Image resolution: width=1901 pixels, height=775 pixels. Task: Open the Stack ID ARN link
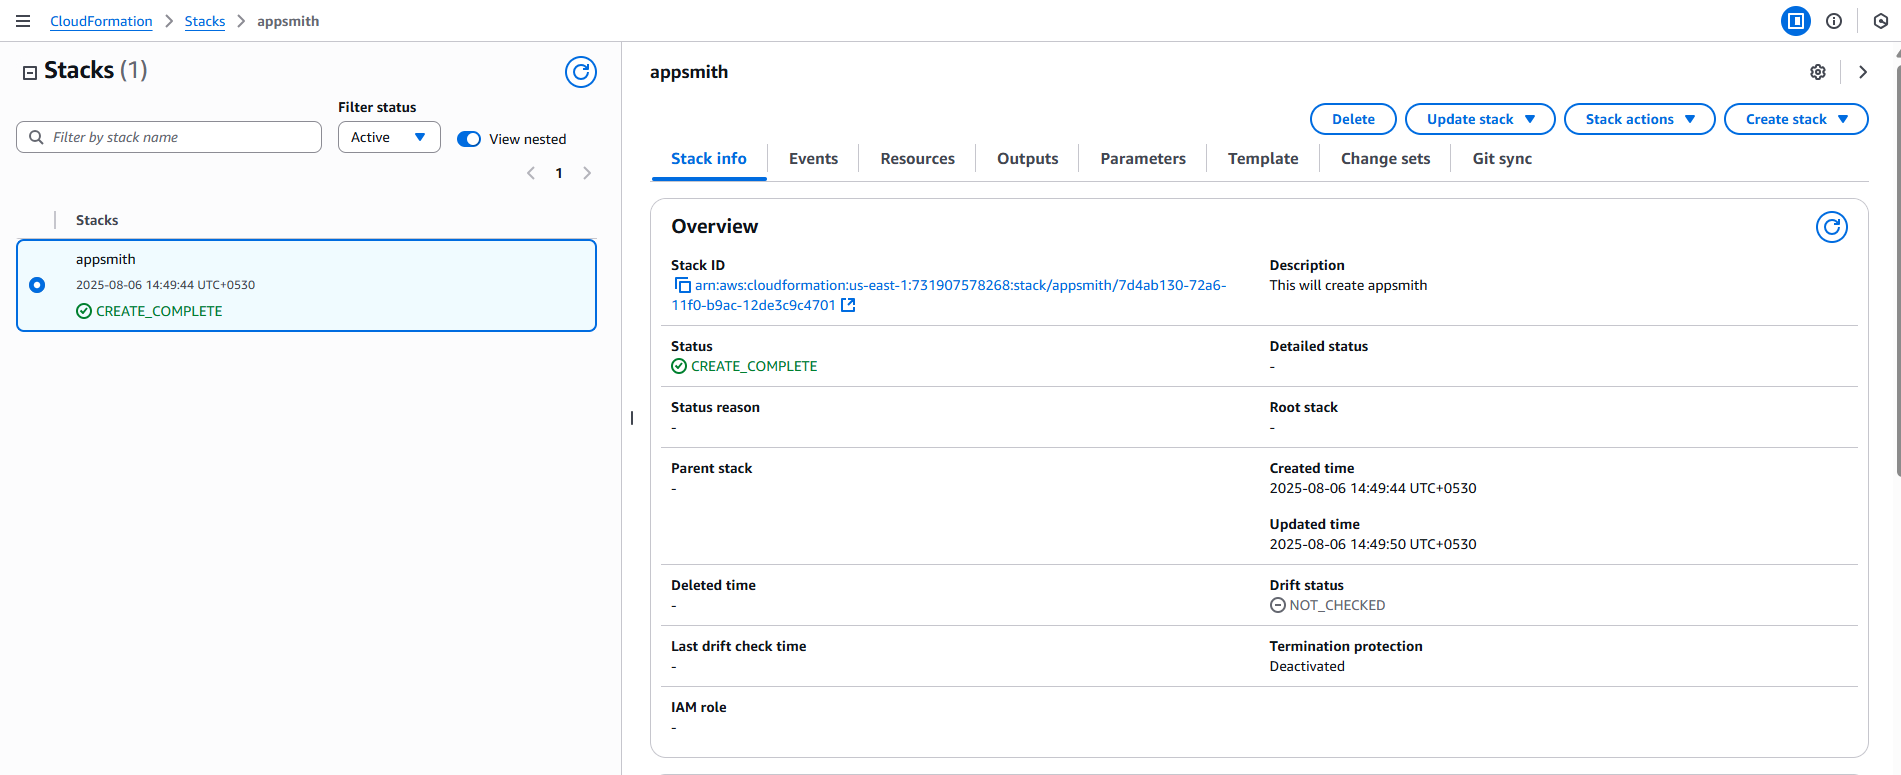coord(950,295)
